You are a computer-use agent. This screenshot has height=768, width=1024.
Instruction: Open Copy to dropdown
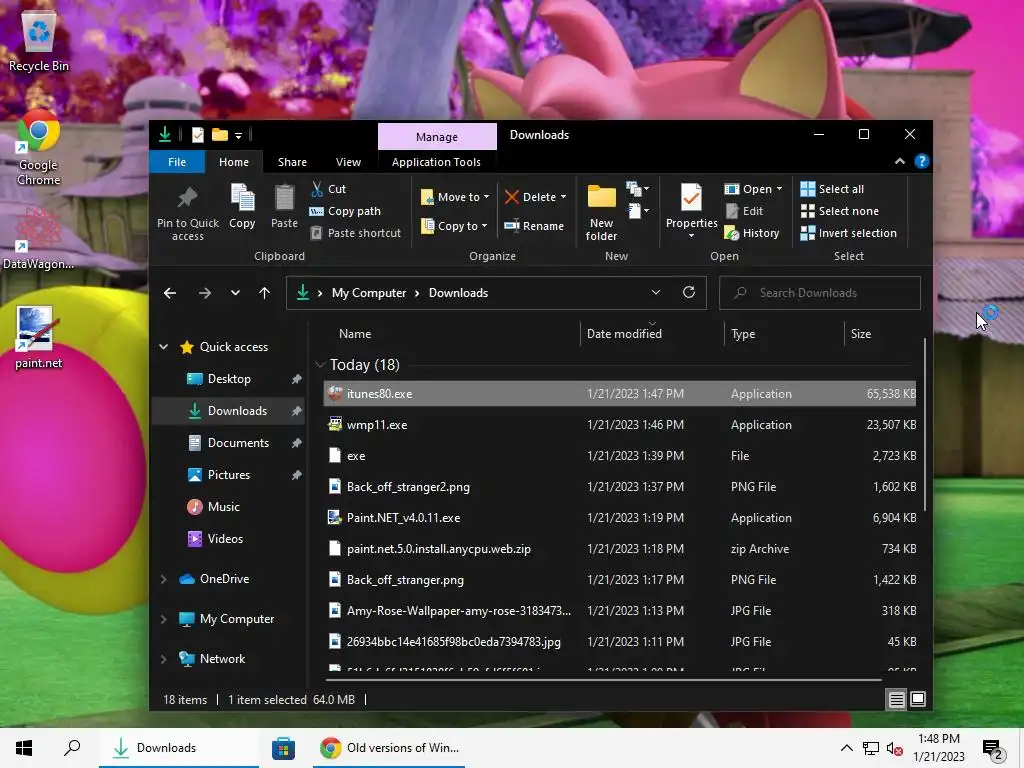pyautogui.click(x=454, y=226)
